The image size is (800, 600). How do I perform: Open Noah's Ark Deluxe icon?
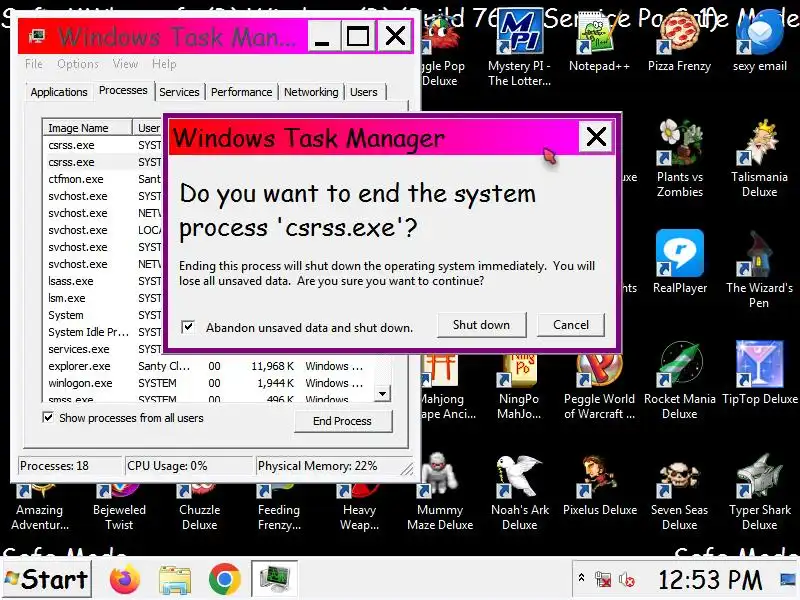520,491
